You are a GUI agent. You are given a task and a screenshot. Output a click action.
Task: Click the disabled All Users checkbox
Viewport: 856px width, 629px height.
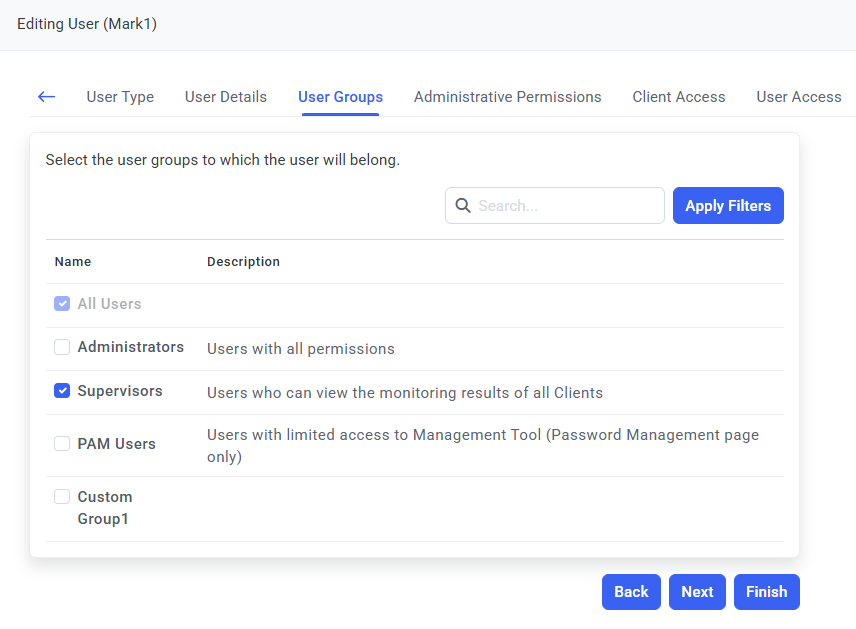[62, 303]
